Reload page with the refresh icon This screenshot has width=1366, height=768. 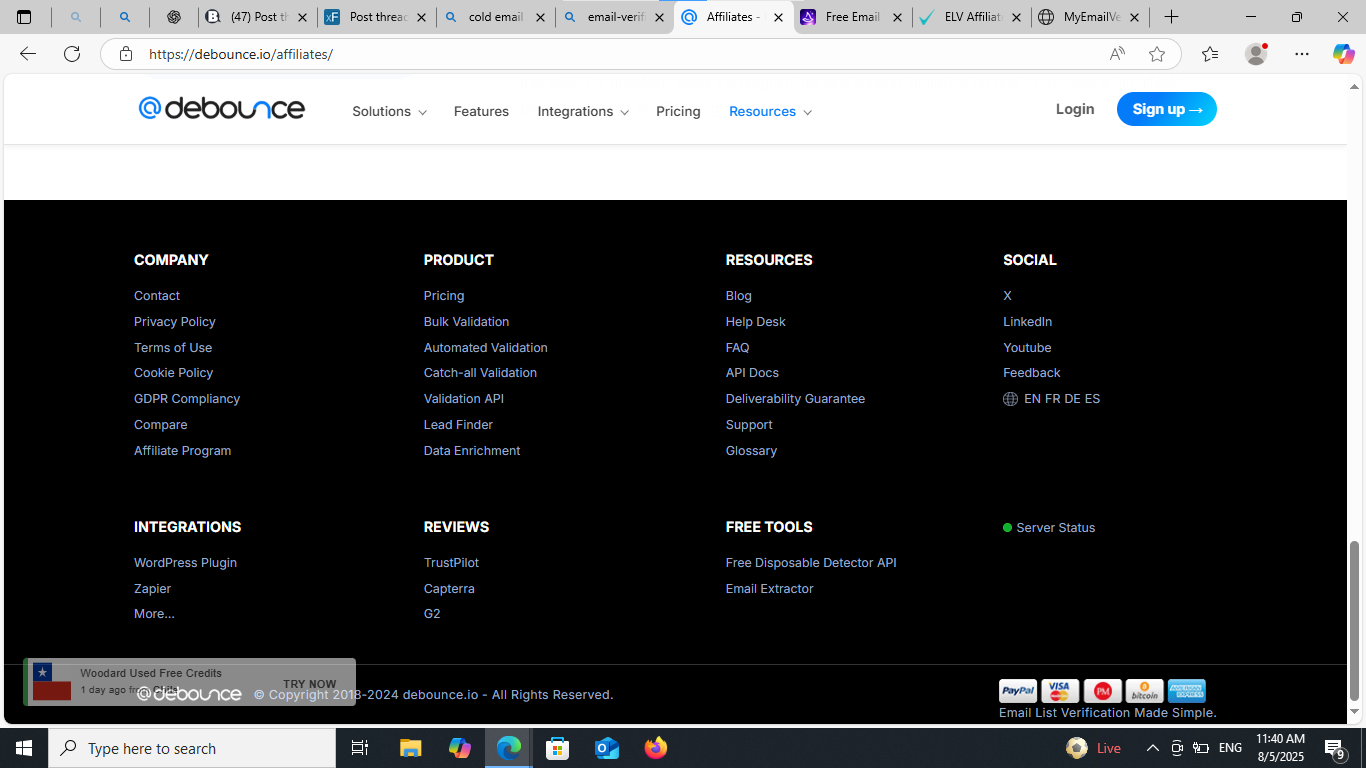[x=72, y=54]
